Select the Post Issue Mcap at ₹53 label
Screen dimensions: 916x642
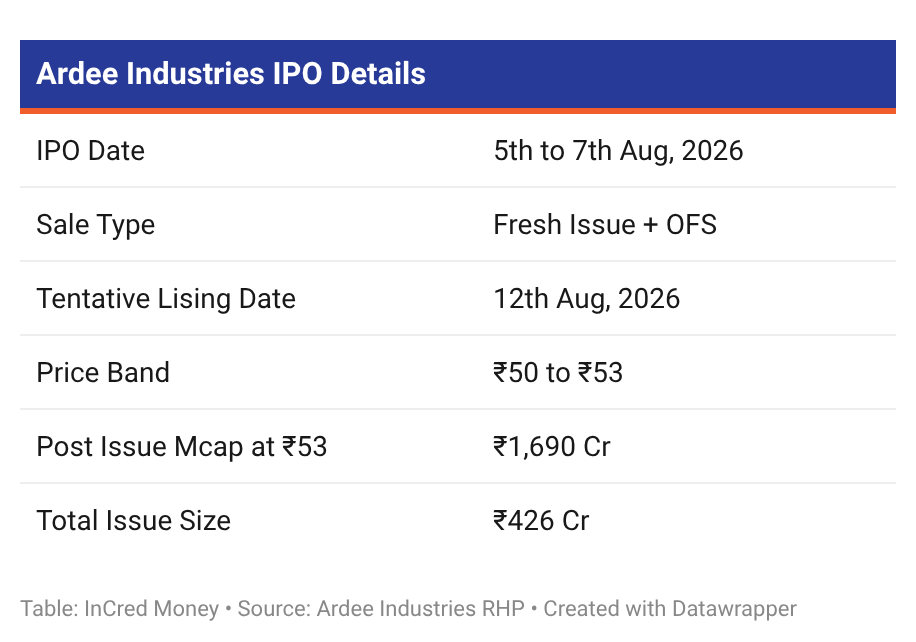[182, 447]
